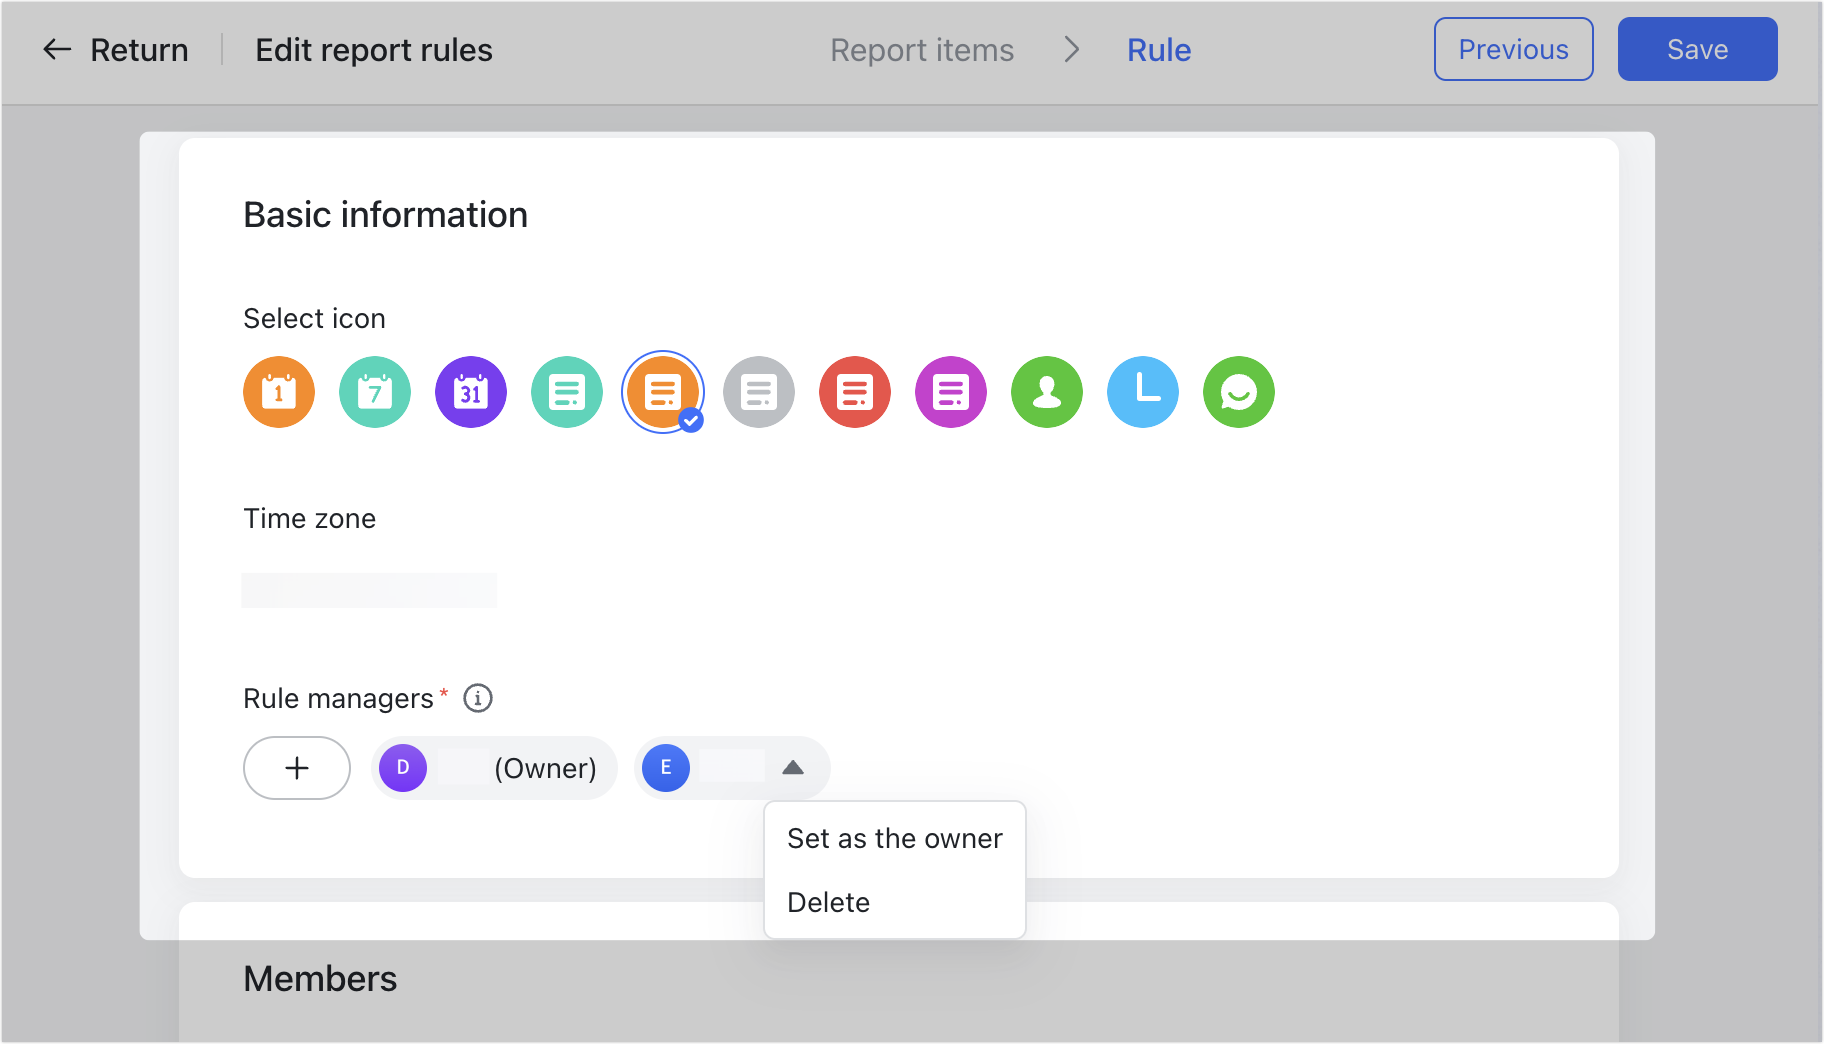Select the teal document list icon
Image resolution: width=1824 pixels, height=1044 pixels.
click(566, 392)
